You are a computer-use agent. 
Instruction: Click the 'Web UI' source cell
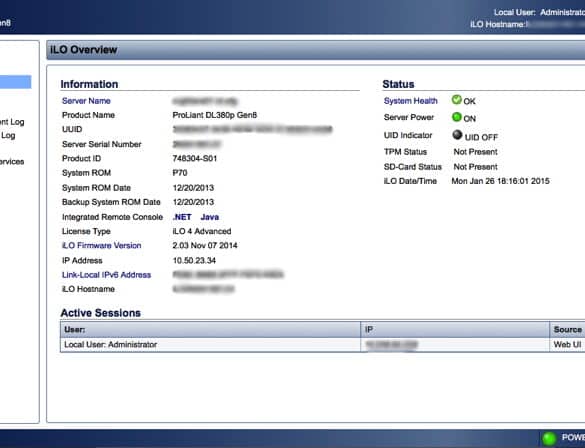pos(567,345)
